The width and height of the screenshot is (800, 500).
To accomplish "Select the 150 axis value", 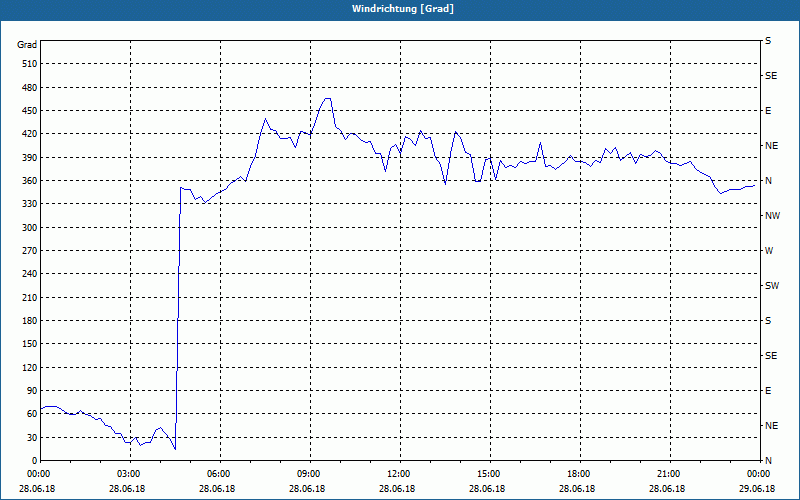I will [30, 344].
